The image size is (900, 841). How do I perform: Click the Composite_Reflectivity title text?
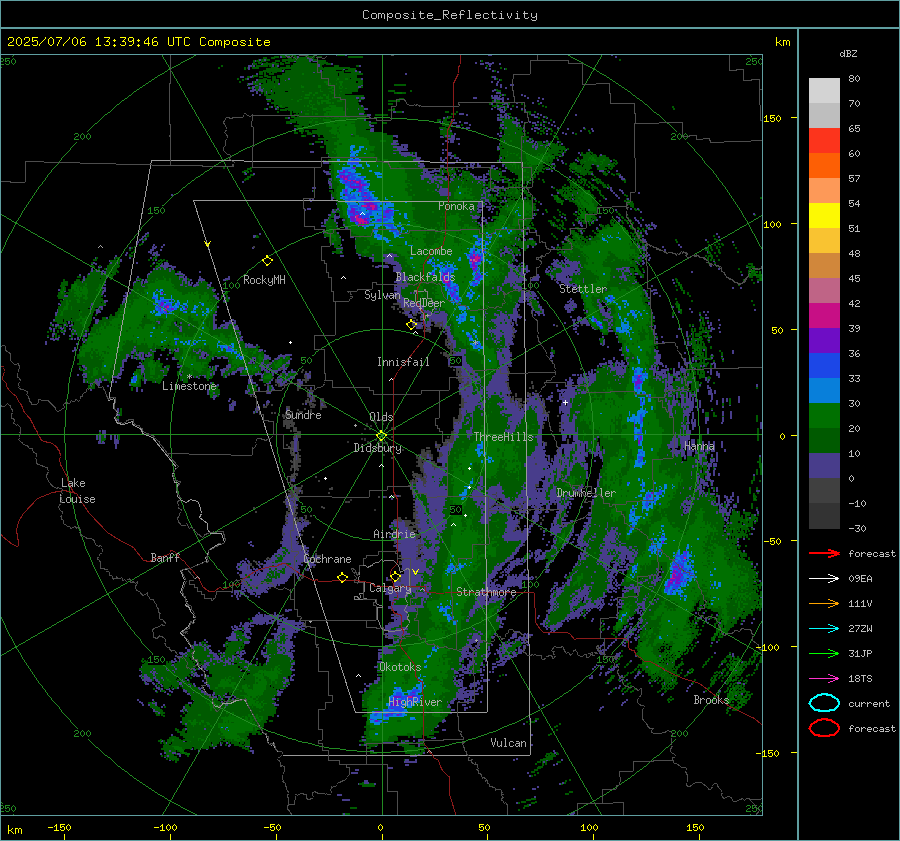(x=450, y=15)
